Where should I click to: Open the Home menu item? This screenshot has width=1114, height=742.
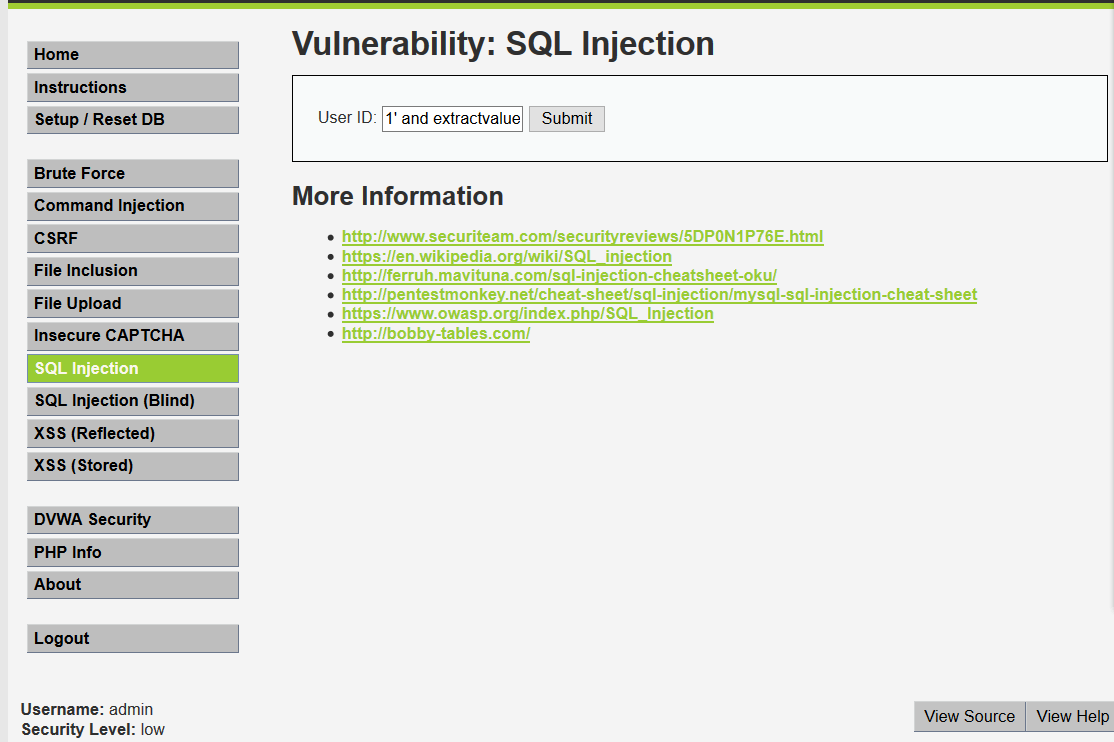[x=133, y=55]
